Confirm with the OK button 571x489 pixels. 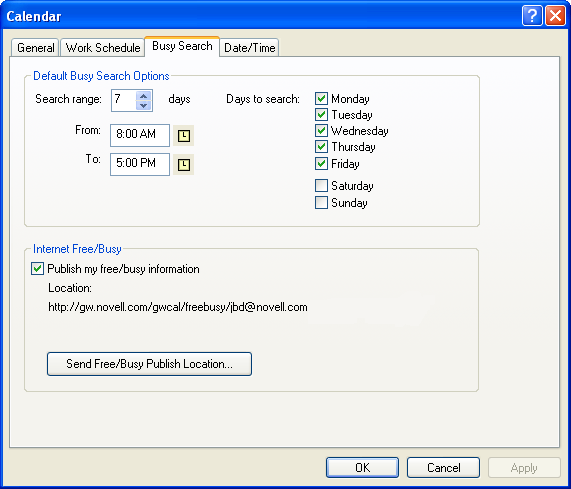pyautogui.click(x=362, y=468)
